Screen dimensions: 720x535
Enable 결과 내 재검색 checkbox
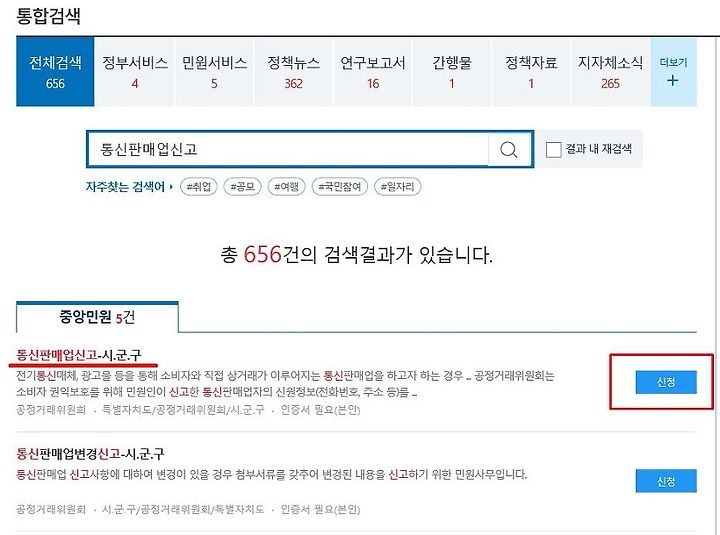click(553, 149)
